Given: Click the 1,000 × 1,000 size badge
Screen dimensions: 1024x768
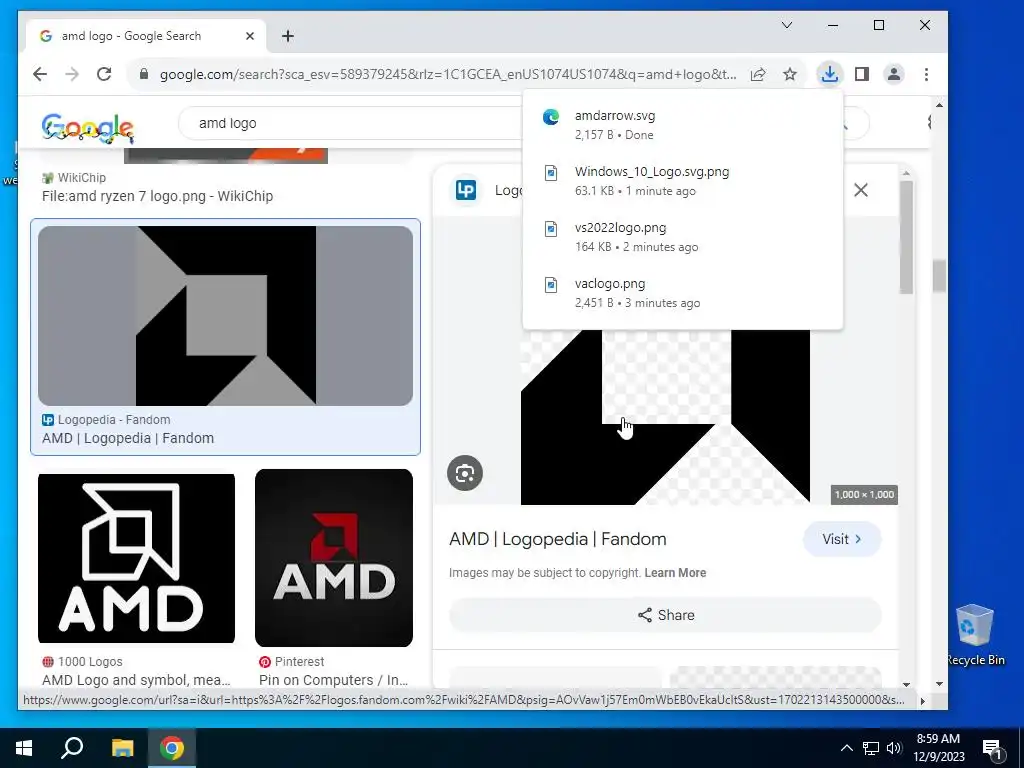Looking at the screenshot, I should [x=864, y=494].
